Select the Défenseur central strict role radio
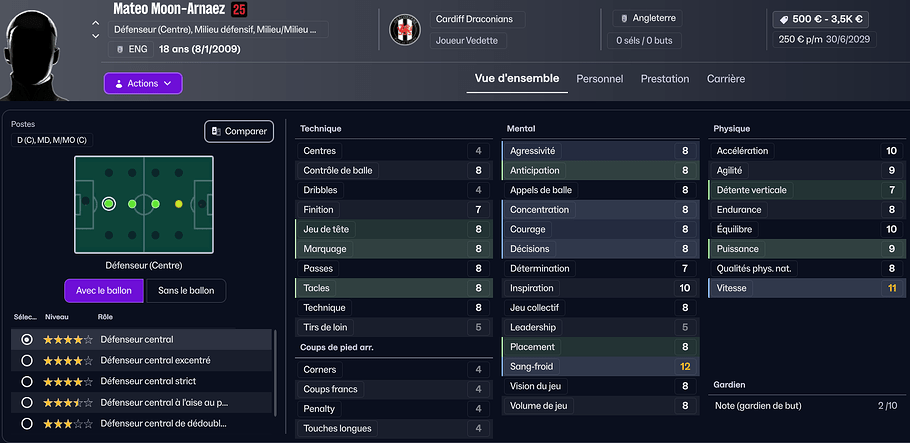Viewport: 910px width, 443px height. 27,381
